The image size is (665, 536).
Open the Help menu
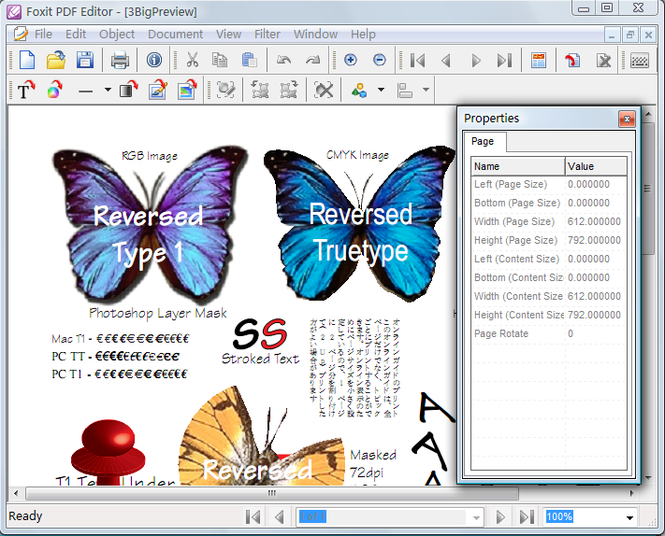[363, 34]
